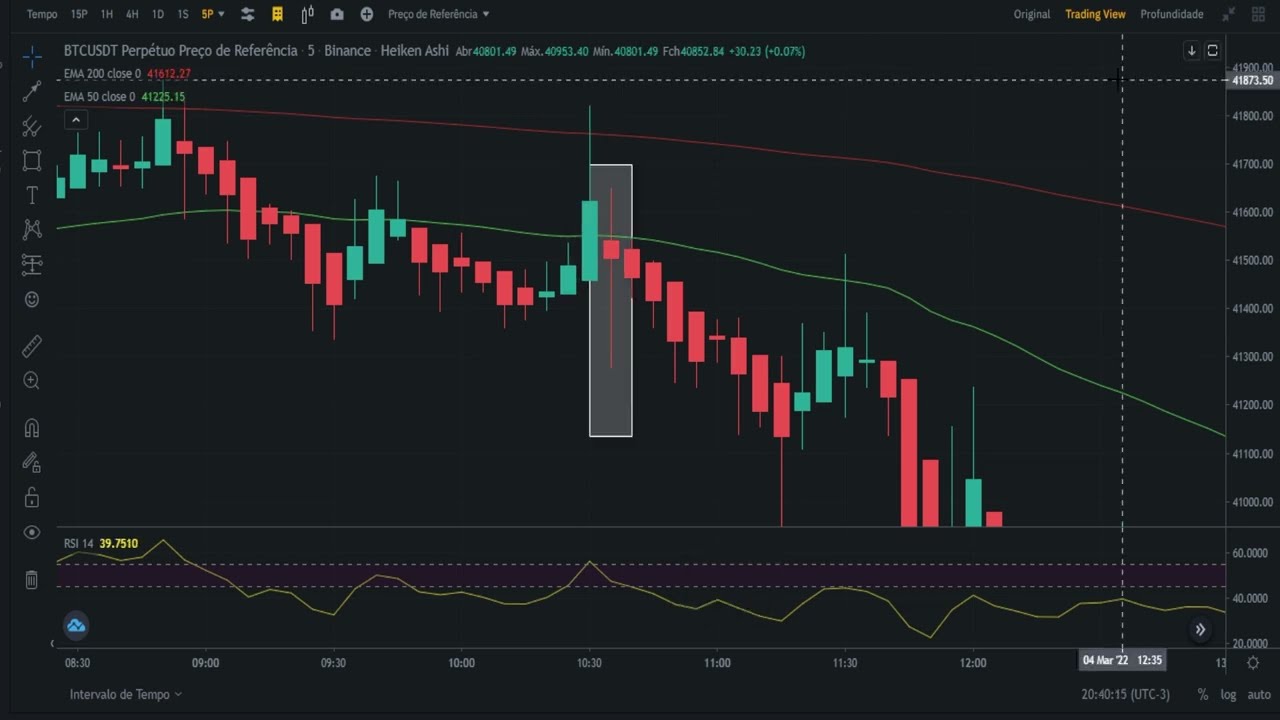Open the Preço de Referência dropdown
The height and width of the screenshot is (720, 1280).
click(x=439, y=14)
